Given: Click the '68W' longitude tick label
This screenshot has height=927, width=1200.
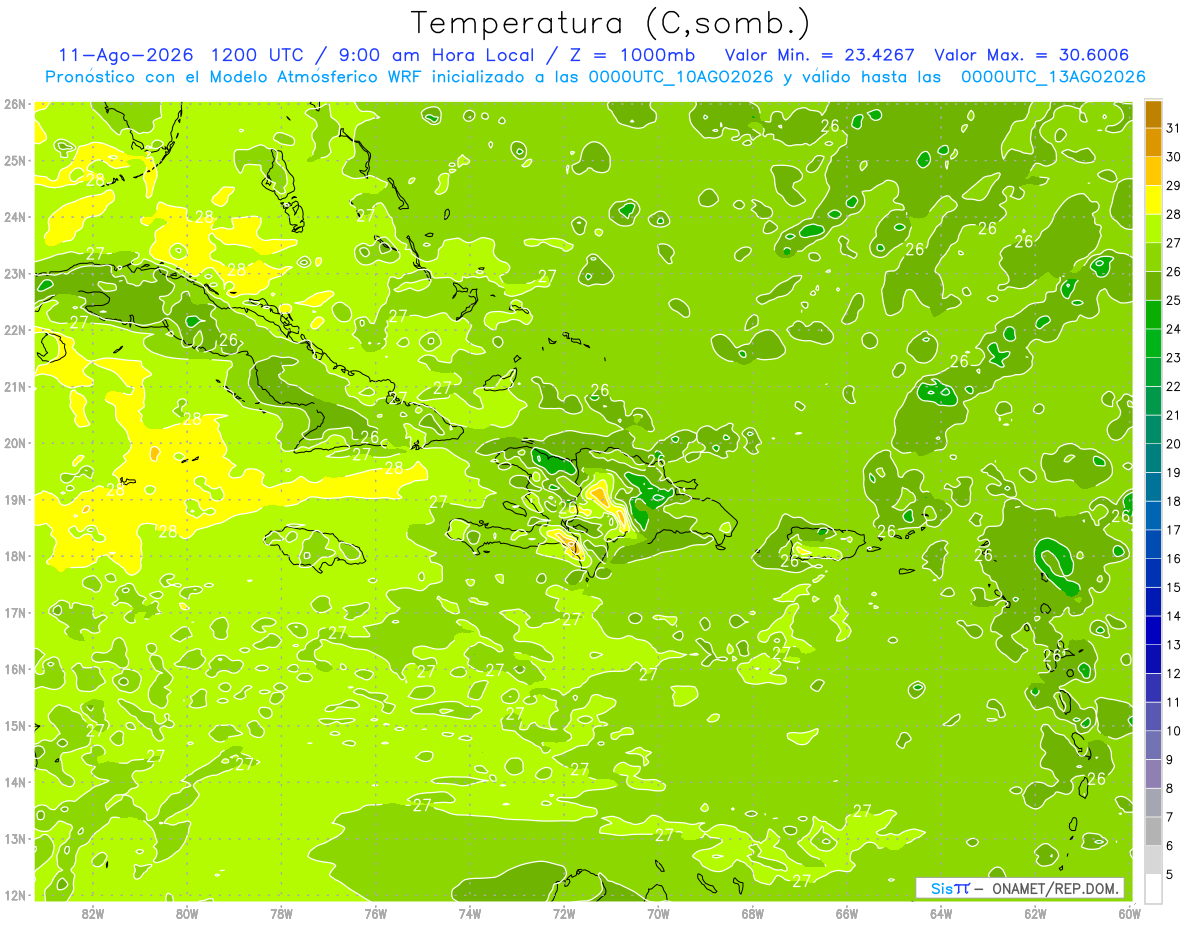Looking at the screenshot, I should click(753, 913).
